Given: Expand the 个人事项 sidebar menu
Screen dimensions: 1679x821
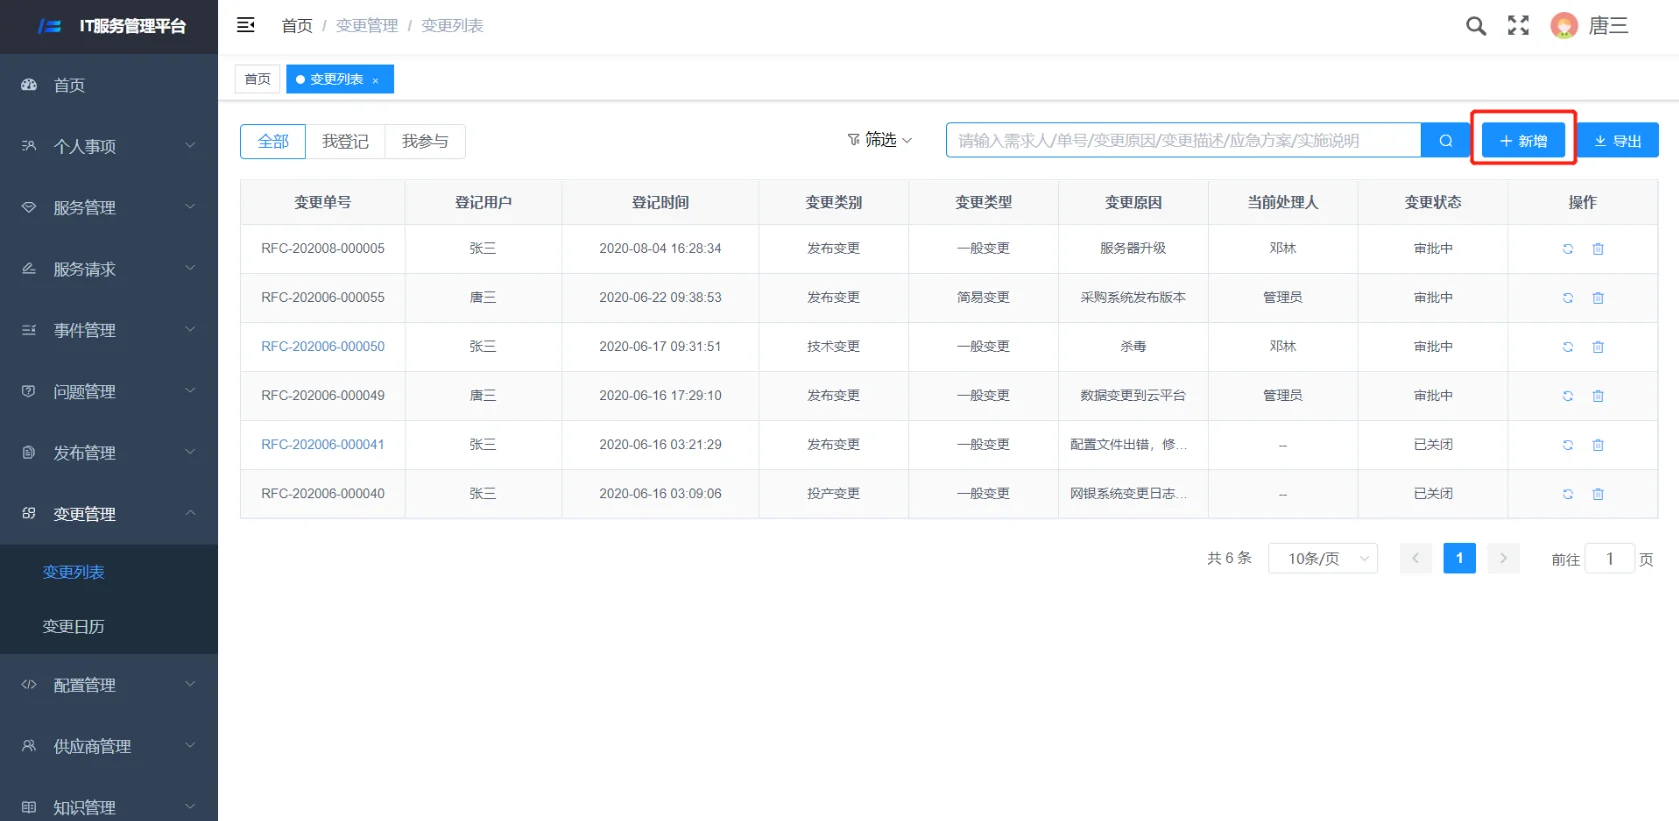Looking at the screenshot, I should [109, 146].
